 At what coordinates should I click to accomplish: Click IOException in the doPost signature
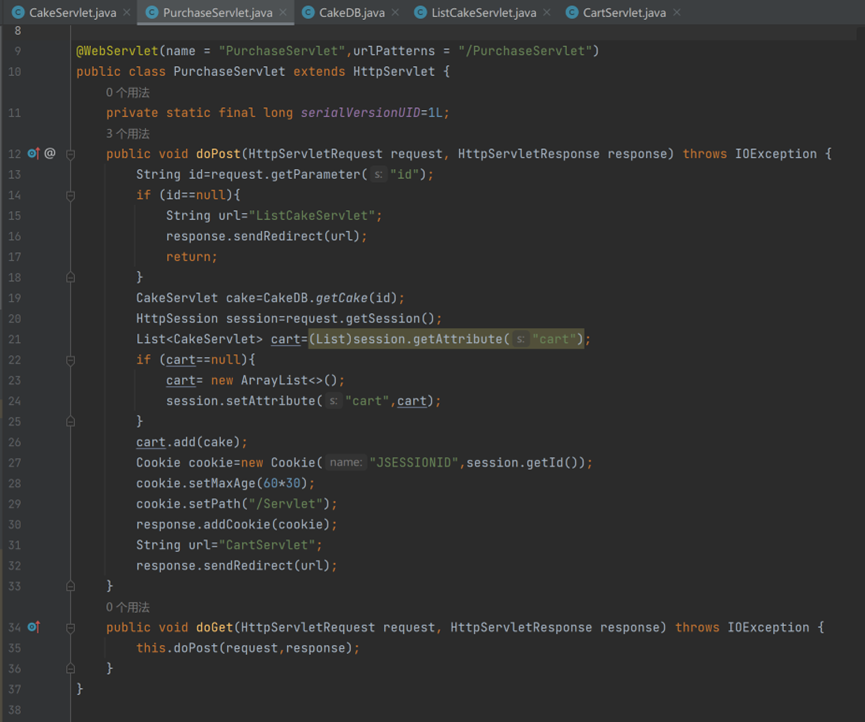point(776,154)
